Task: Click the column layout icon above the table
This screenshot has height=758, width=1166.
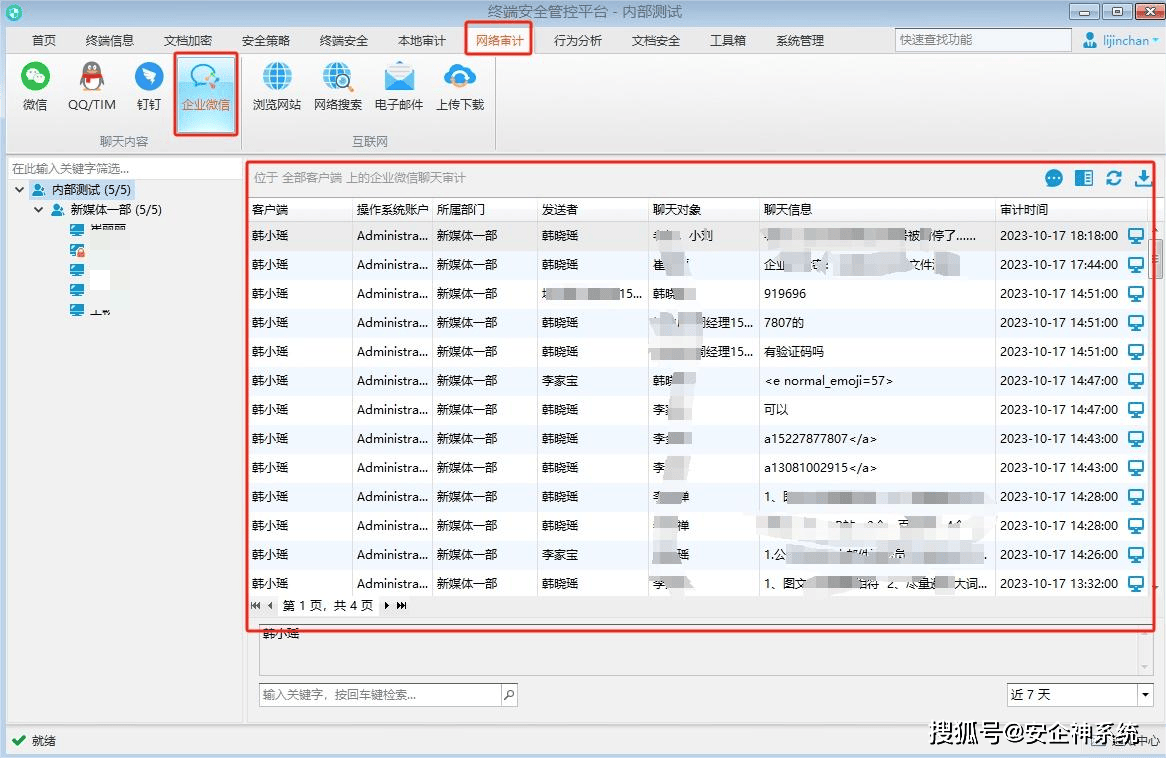Action: tap(1083, 178)
